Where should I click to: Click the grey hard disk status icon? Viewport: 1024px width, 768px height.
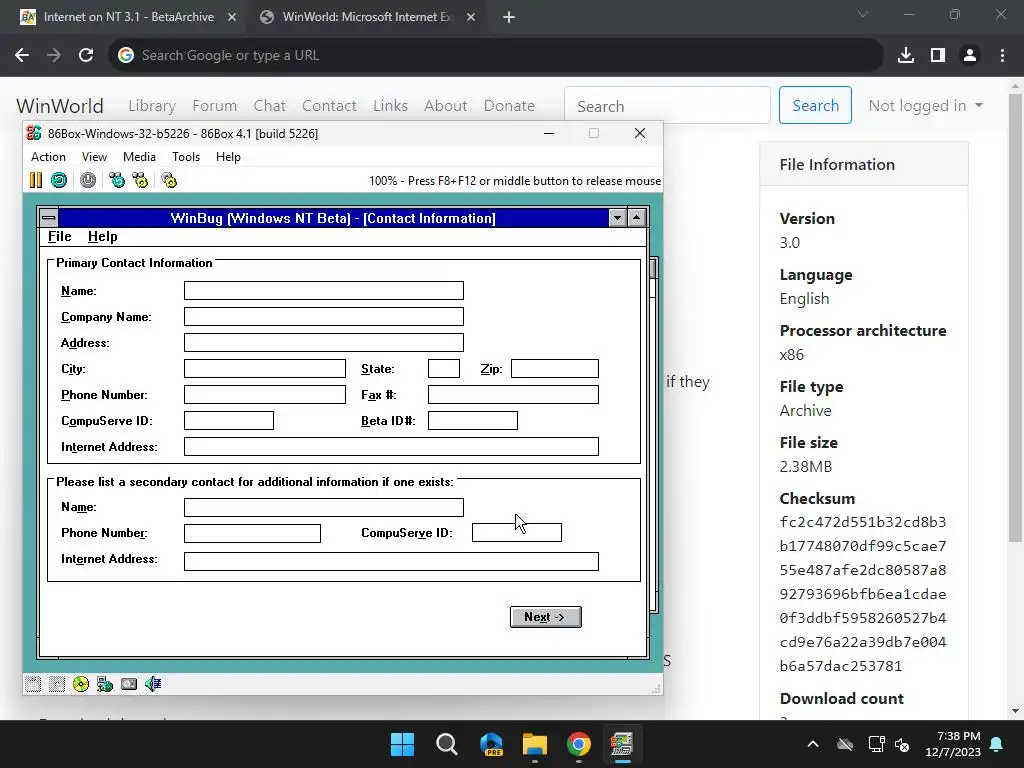tap(129, 684)
